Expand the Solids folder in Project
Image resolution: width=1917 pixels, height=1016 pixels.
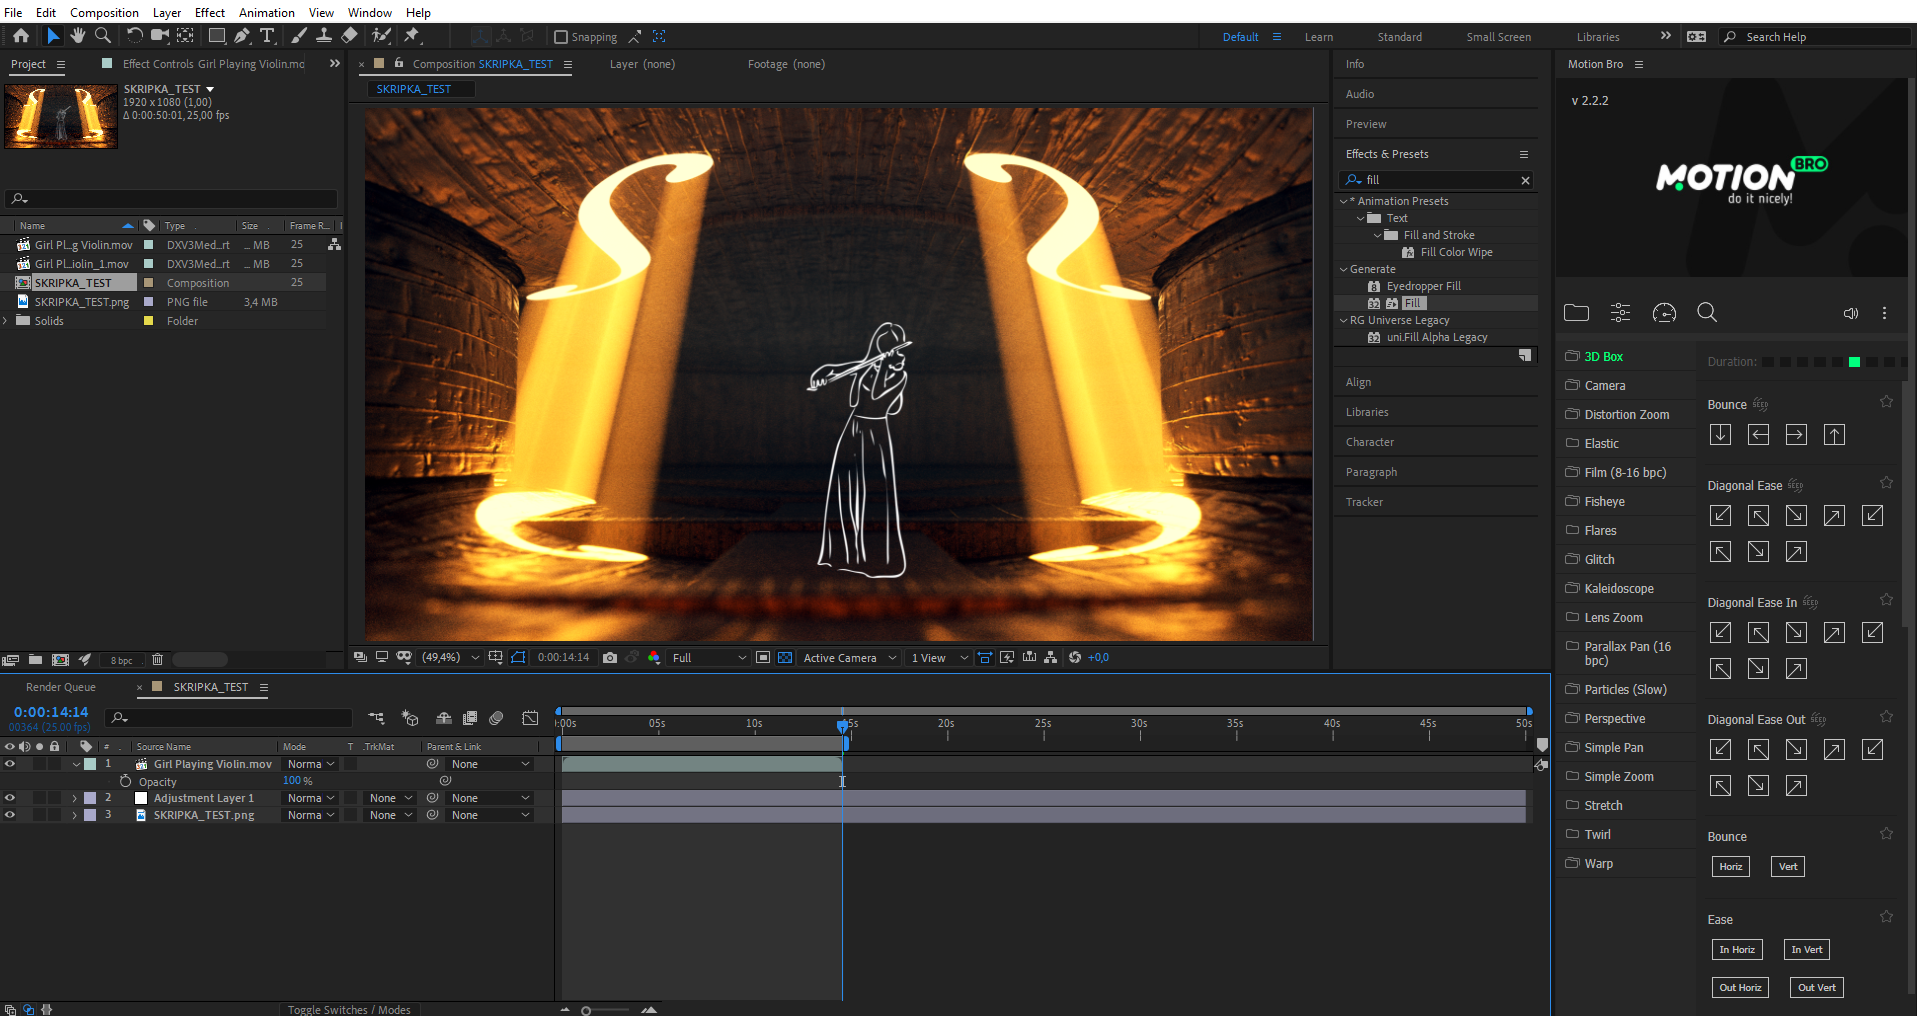[x=7, y=321]
